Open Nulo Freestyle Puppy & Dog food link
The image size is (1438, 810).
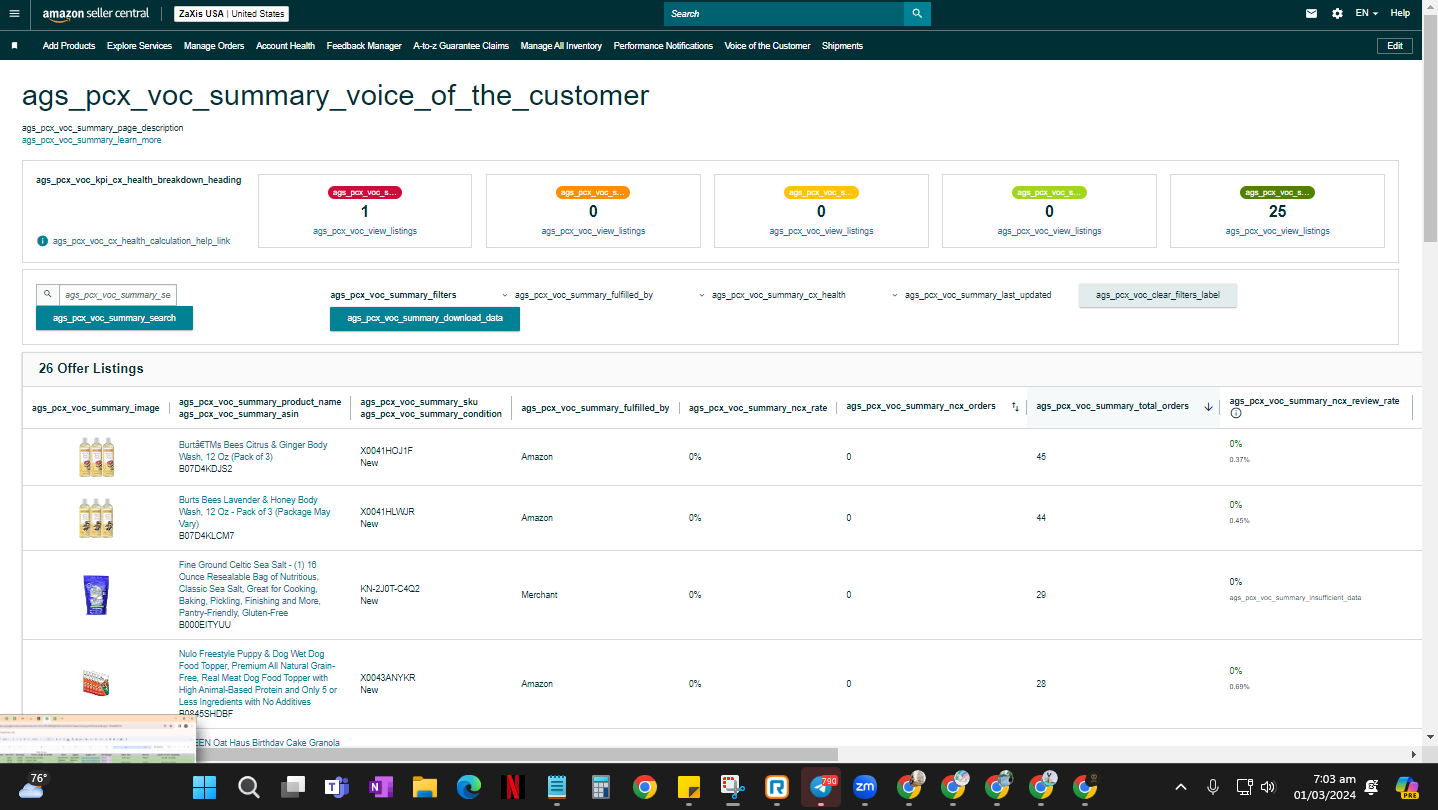coord(258,678)
